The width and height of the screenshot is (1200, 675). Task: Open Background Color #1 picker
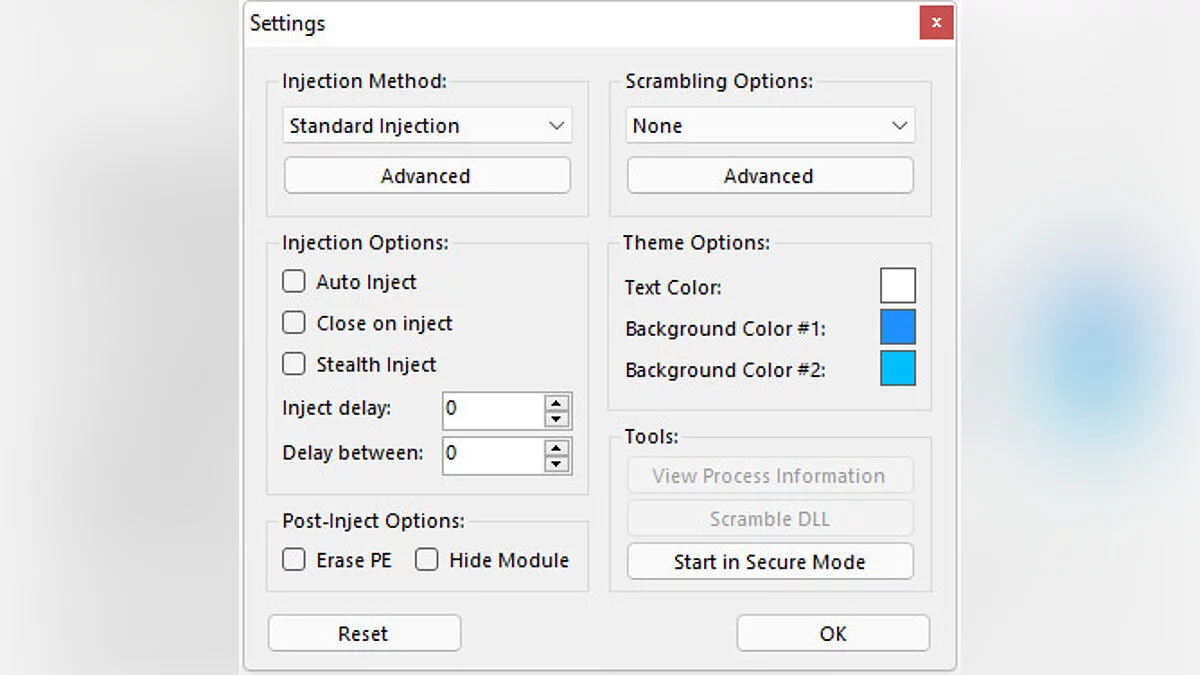tap(897, 327)
